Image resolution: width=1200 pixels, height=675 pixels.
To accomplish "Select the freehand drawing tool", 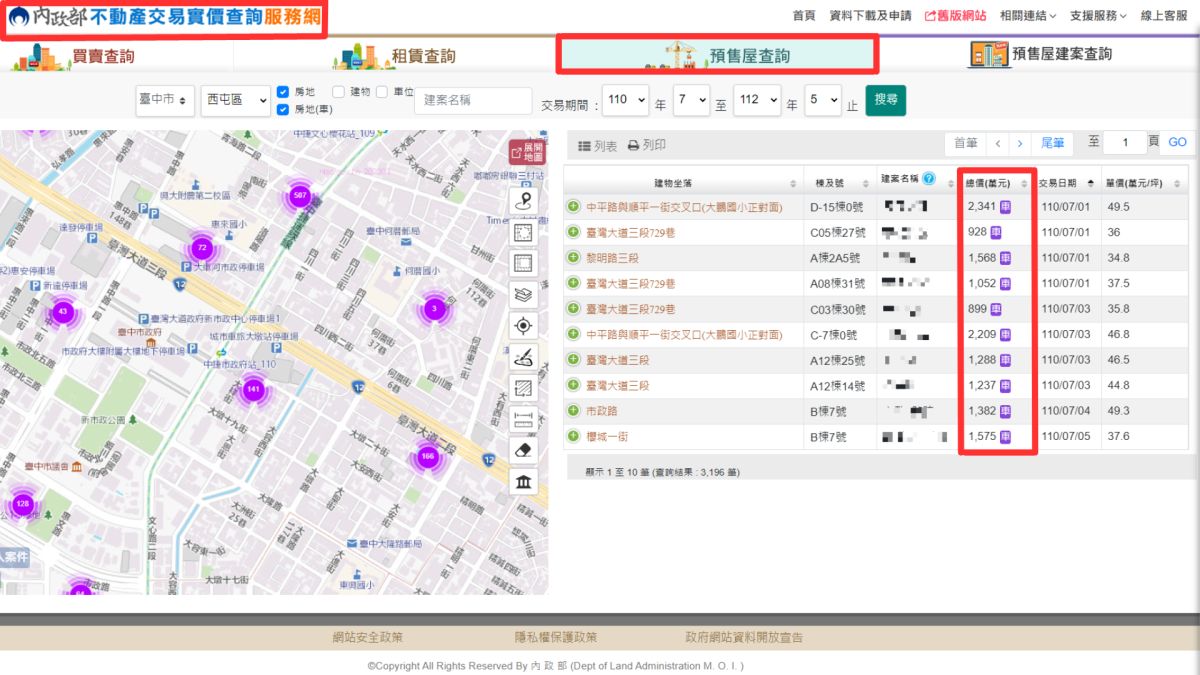I will [523, 355].
